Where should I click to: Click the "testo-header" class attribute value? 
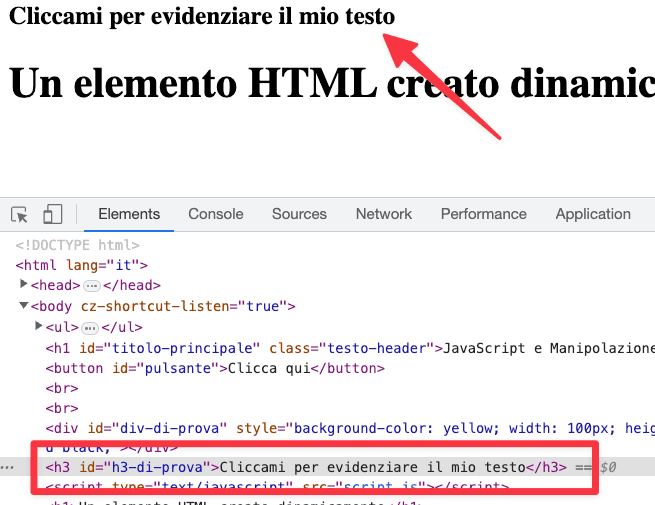(379, 348)
